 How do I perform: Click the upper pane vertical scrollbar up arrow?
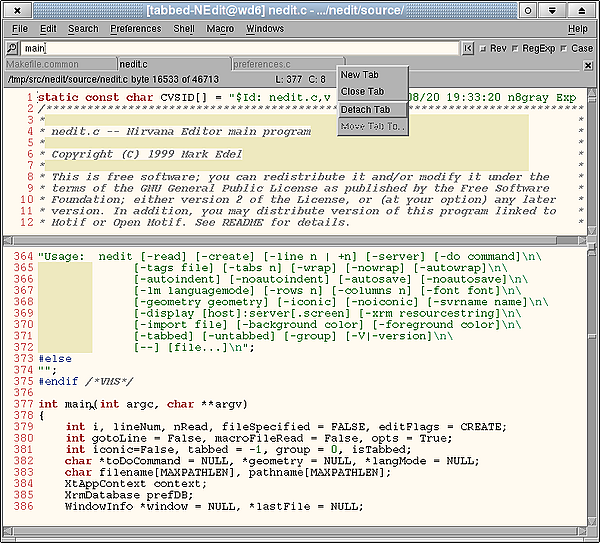point(592,93)
